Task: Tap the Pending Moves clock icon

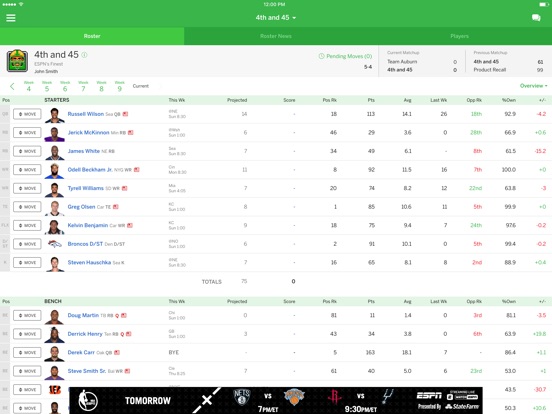Action: (321, 56)
